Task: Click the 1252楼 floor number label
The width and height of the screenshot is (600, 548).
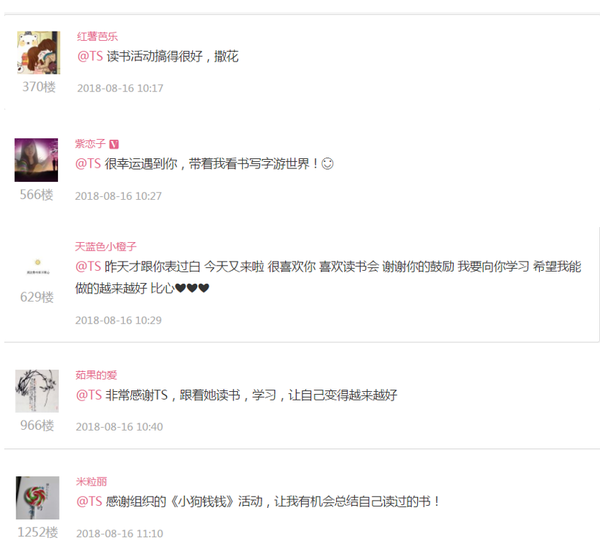Action: point(38,532)
